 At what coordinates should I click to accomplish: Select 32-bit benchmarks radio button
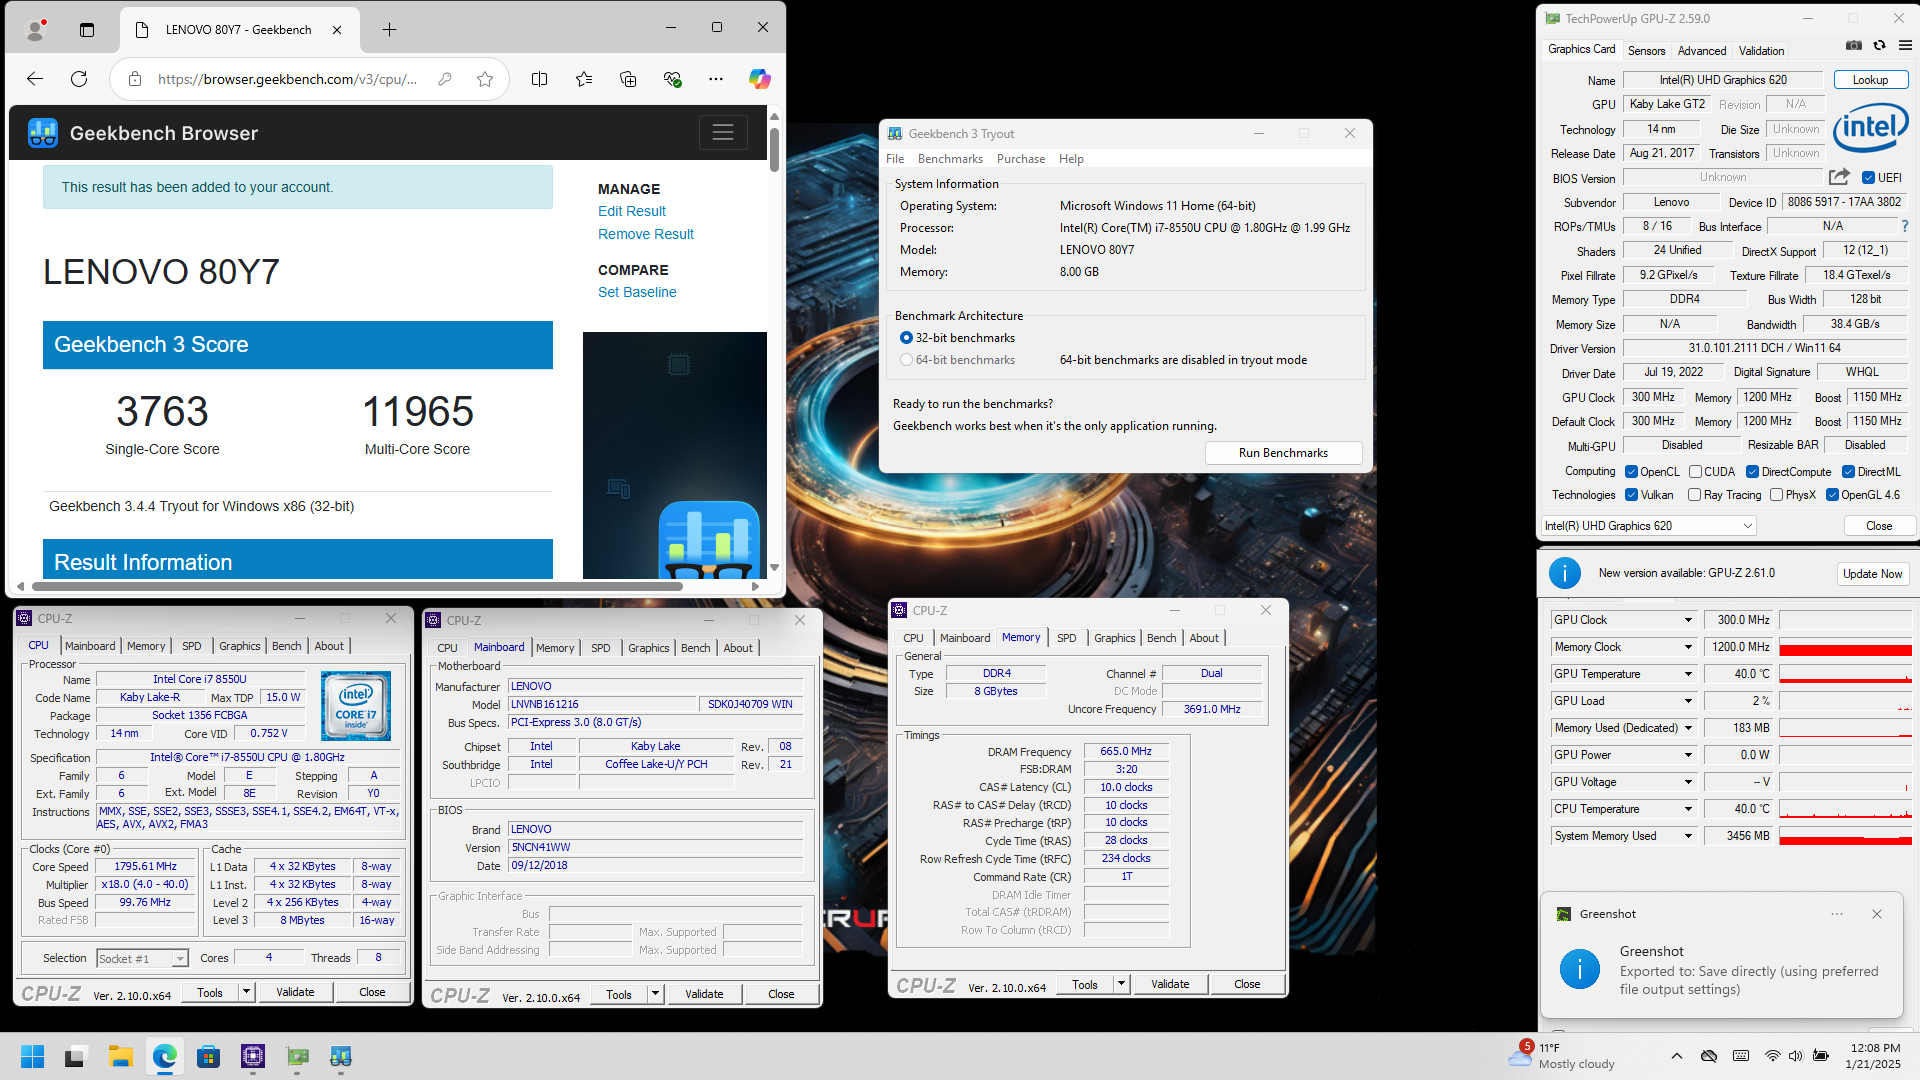click(906, 338)
